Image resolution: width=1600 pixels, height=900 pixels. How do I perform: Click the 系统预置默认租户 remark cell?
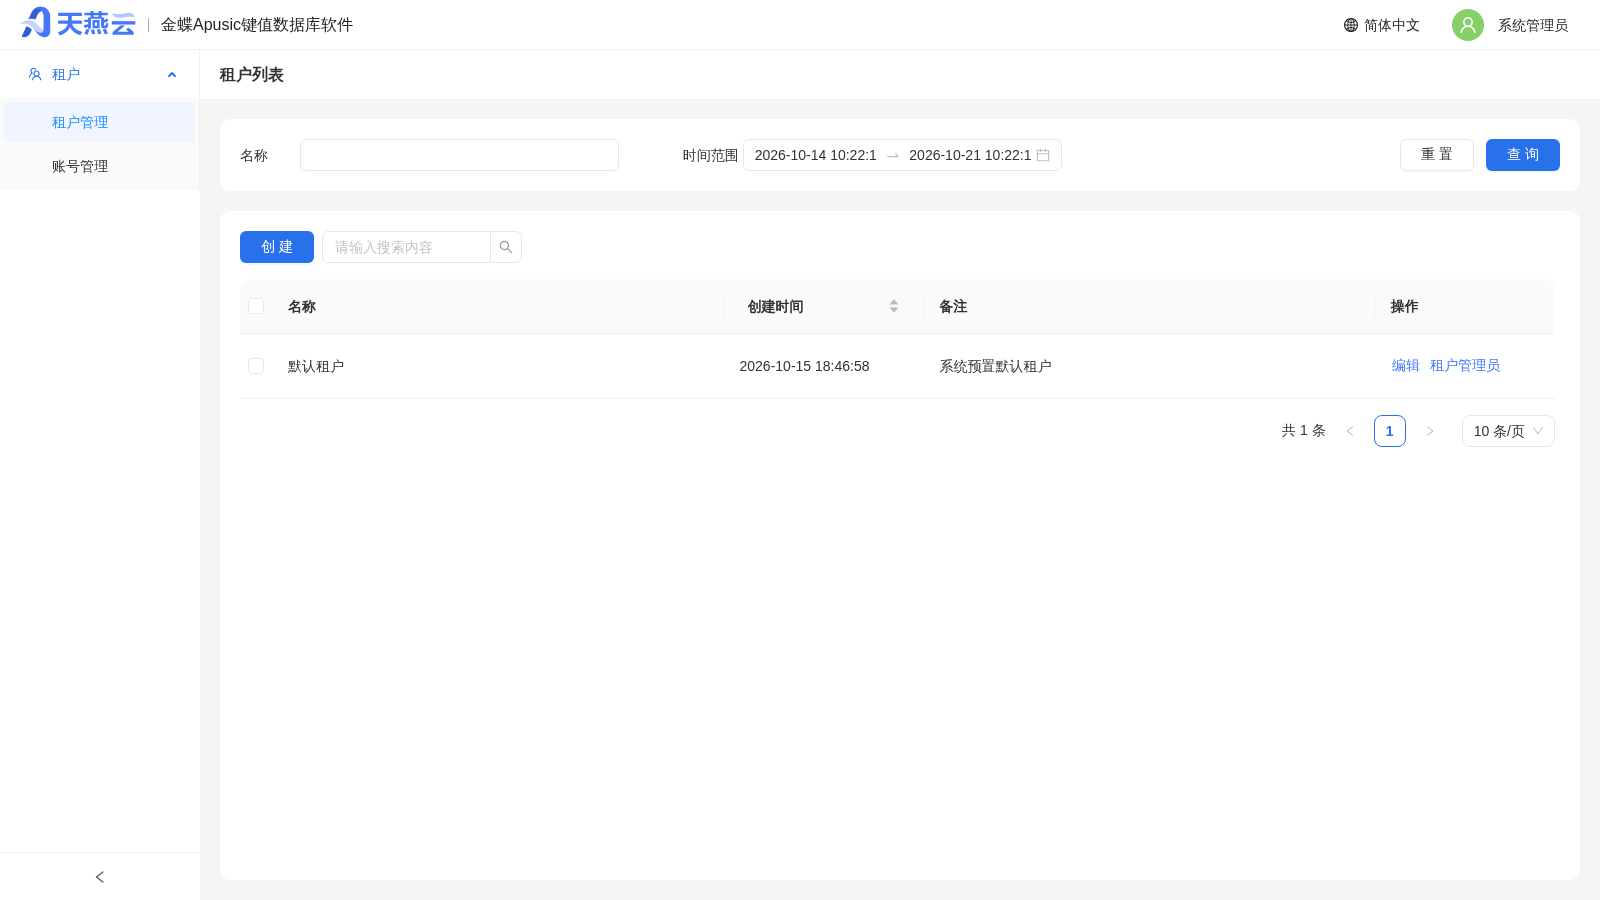coord(995,366)
